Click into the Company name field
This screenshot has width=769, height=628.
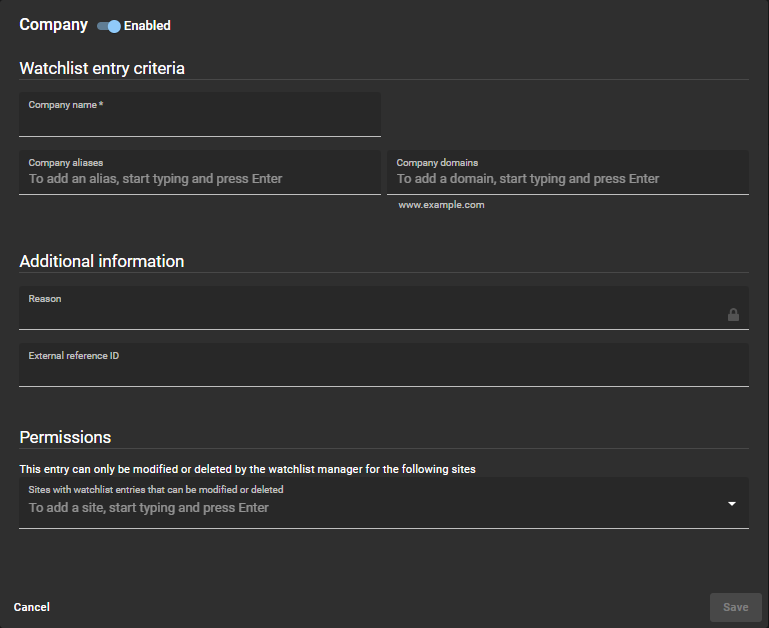(x=199, y=121)
